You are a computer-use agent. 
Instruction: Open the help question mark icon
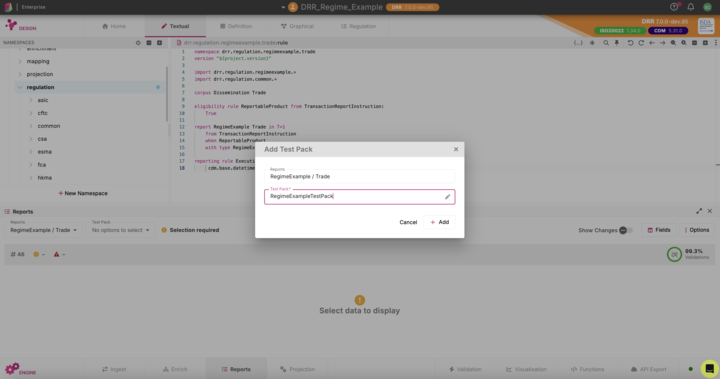(x=674, y=7)
